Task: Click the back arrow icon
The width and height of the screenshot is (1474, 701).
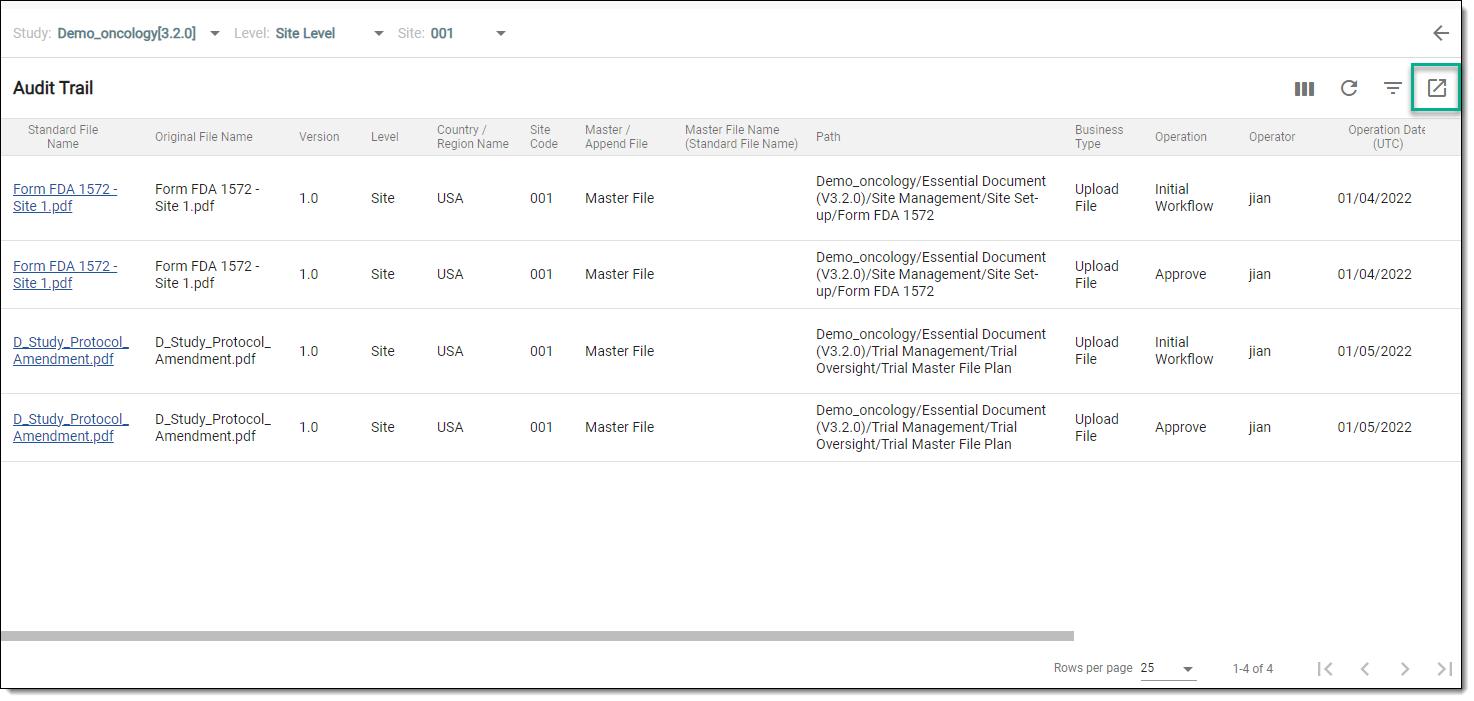Action: pos(1441,33)
